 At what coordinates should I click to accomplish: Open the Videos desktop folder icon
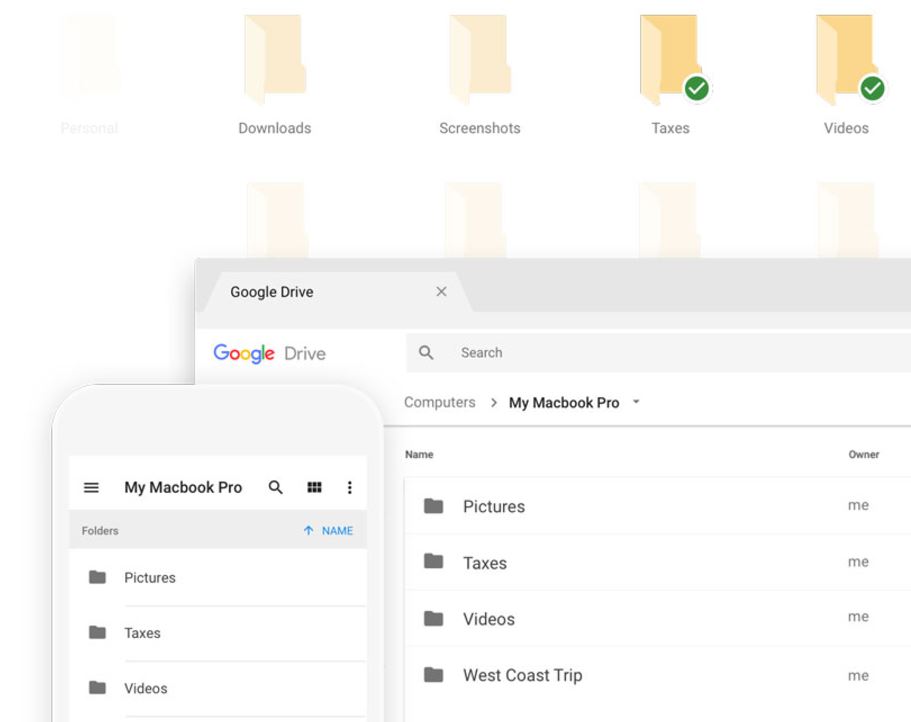coord(845,59)
